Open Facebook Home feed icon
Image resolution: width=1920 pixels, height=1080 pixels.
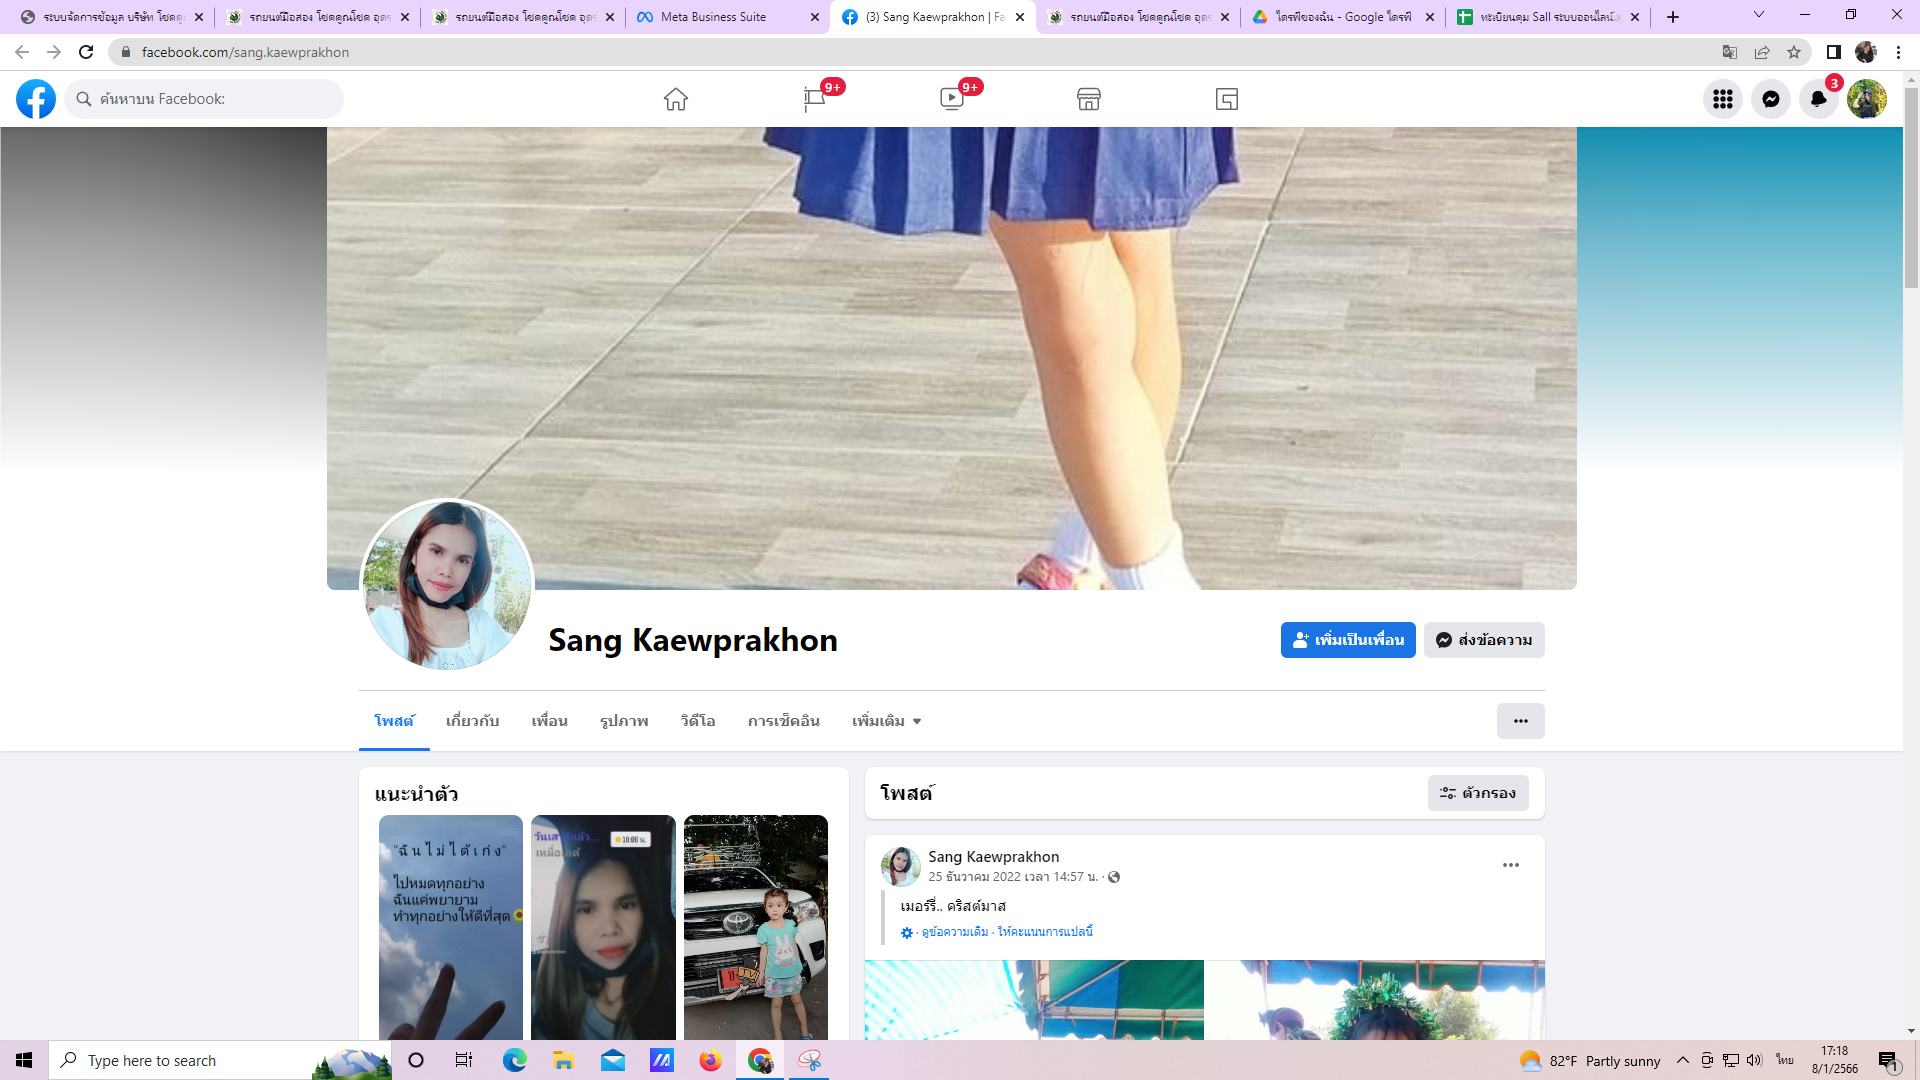pos(676,99)
